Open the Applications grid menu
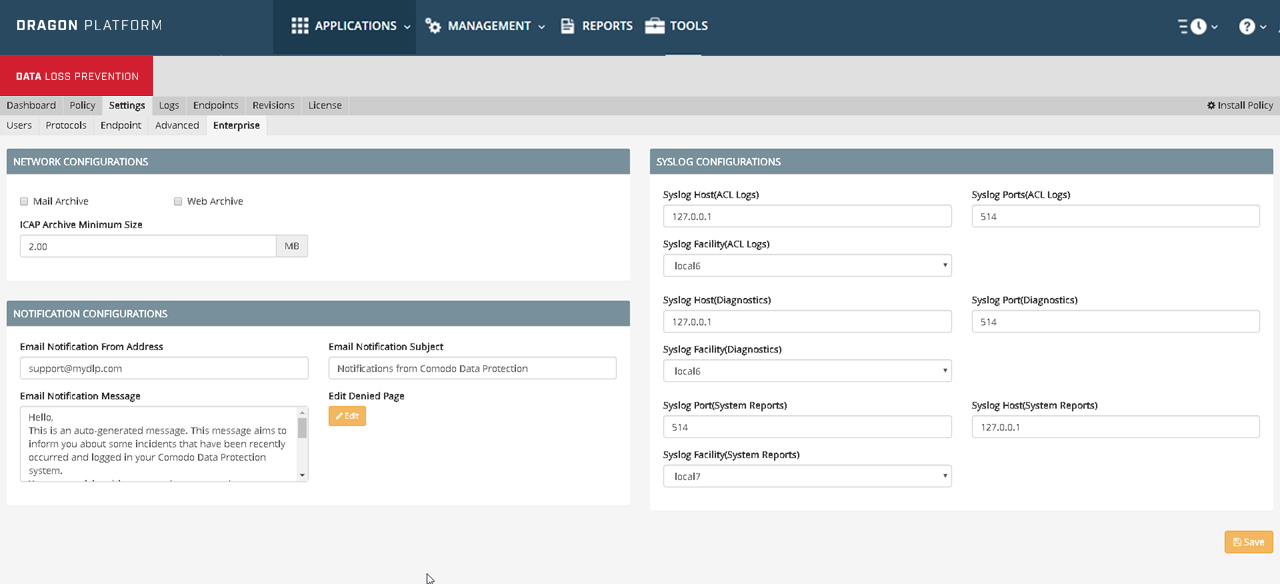The height and width of the screenshot is (584, 1280). click(300, 26)
